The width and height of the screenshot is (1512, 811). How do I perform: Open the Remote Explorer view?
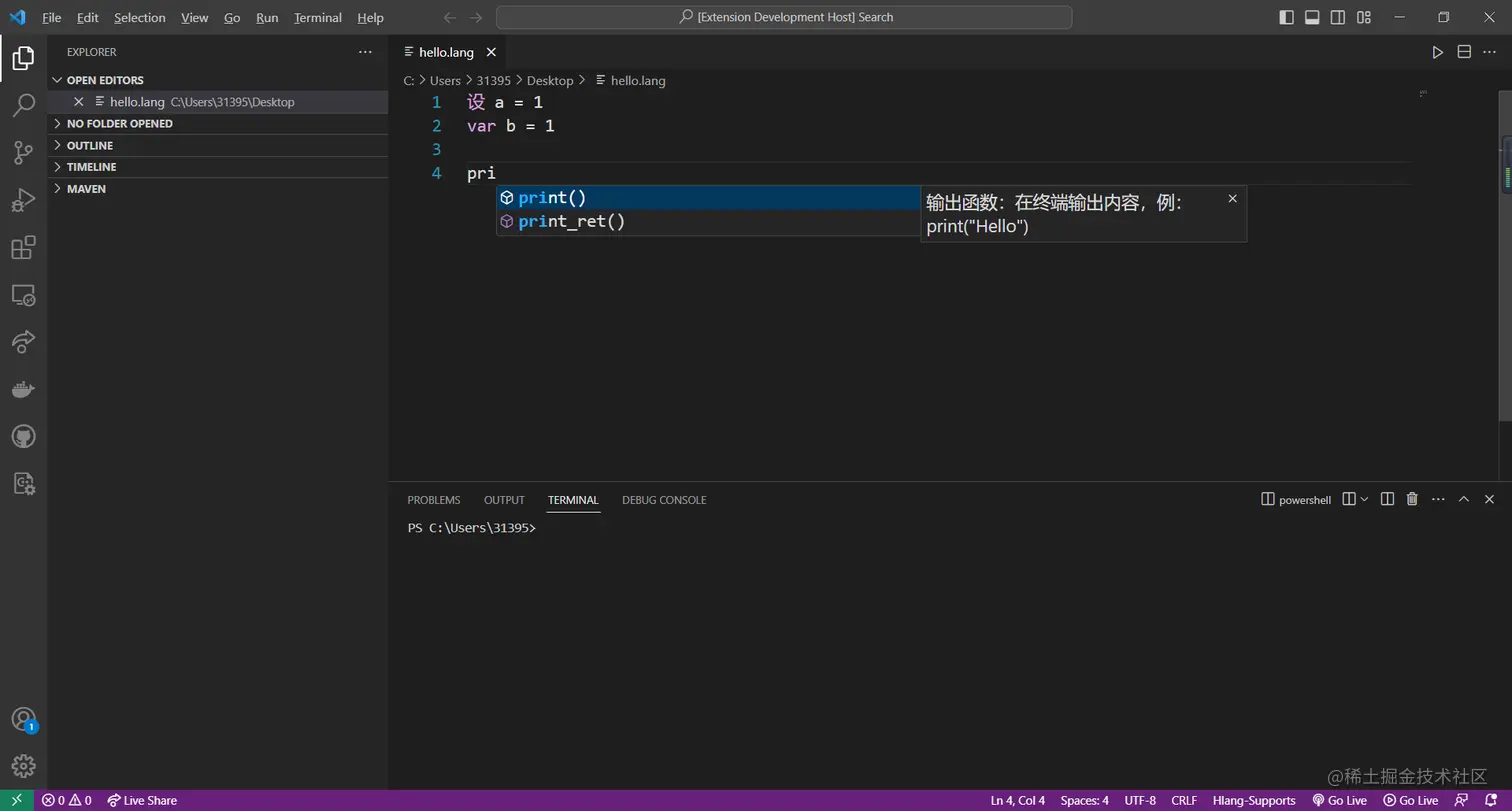point(23,295)
